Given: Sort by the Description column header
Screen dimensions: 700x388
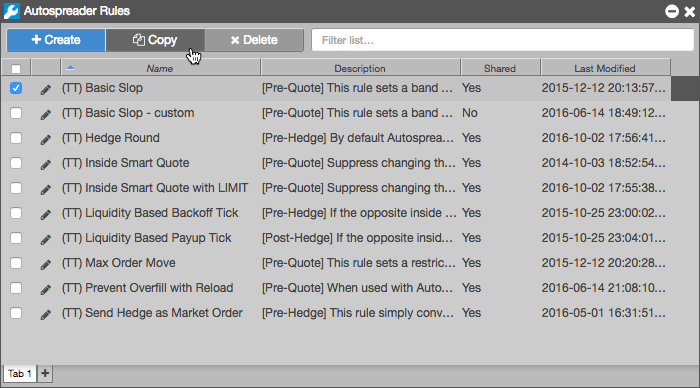Looking at the screenshot, I should pyautogui.click(x=360, y=68).
